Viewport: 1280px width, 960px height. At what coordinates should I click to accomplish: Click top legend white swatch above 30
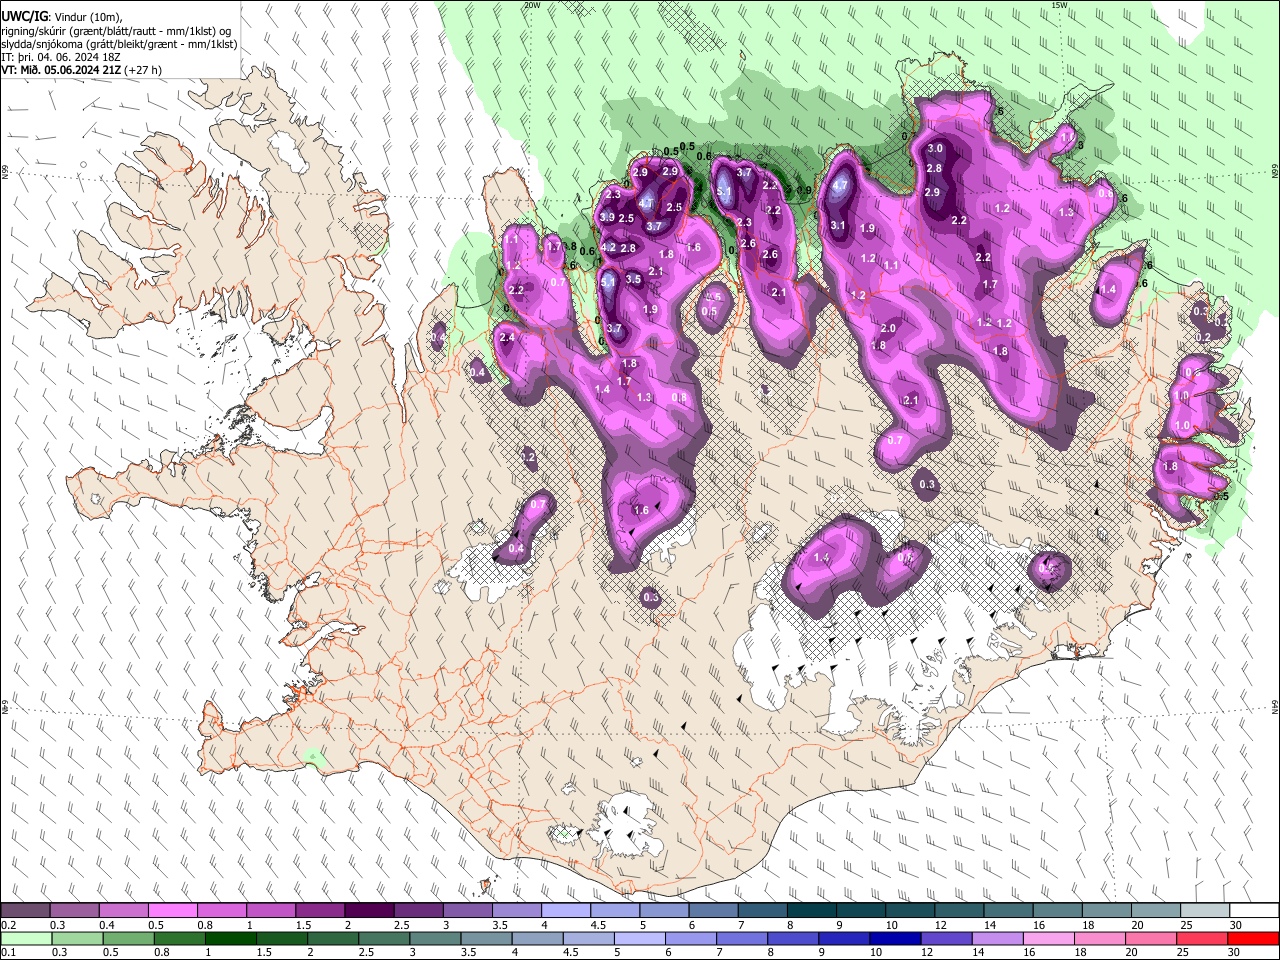pyautogui.click(x=1255, y=911)
